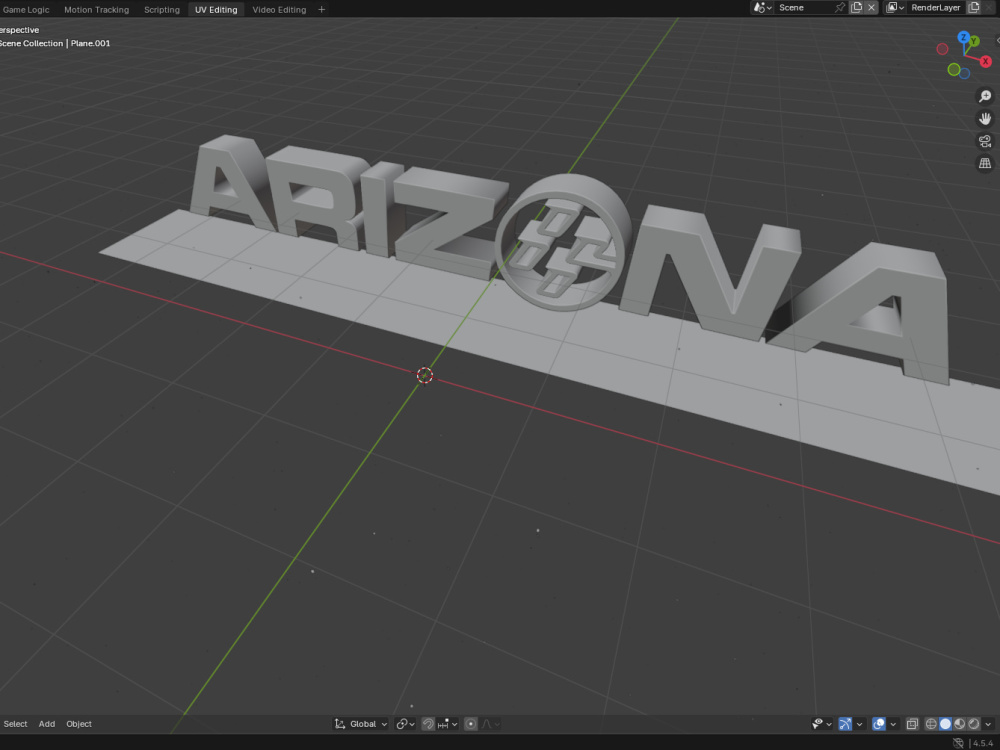Add a new view layer next to RenderLayer
The image size is (1000, 750).
tap(974, 8)
